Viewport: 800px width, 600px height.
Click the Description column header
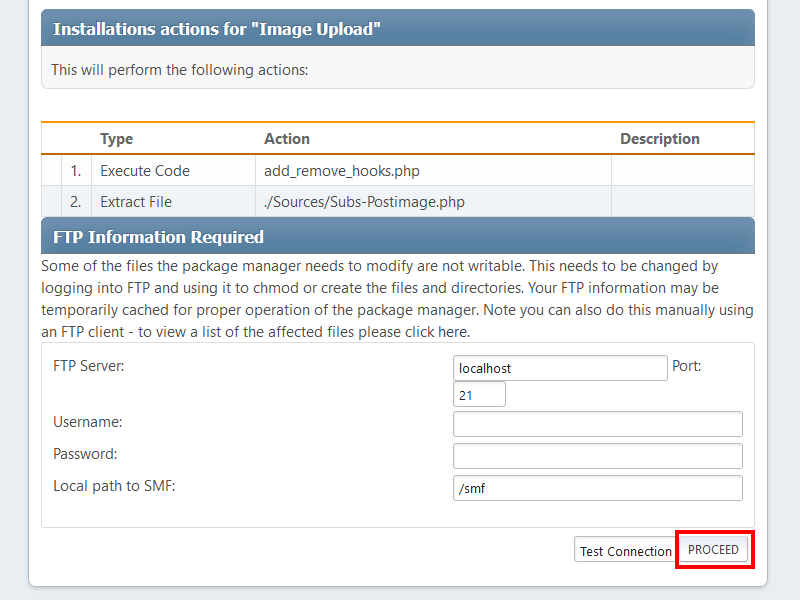659,139
